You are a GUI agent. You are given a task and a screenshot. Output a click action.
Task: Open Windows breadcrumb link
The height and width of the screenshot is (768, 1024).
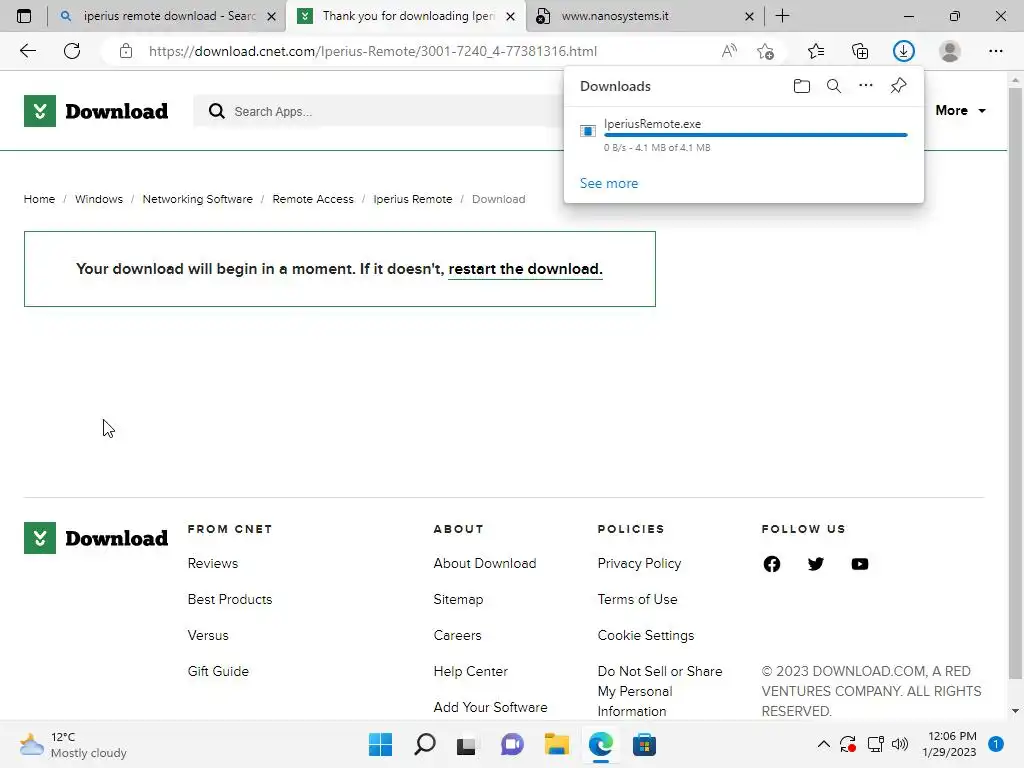pyautogui.click(x=99, y=199)
